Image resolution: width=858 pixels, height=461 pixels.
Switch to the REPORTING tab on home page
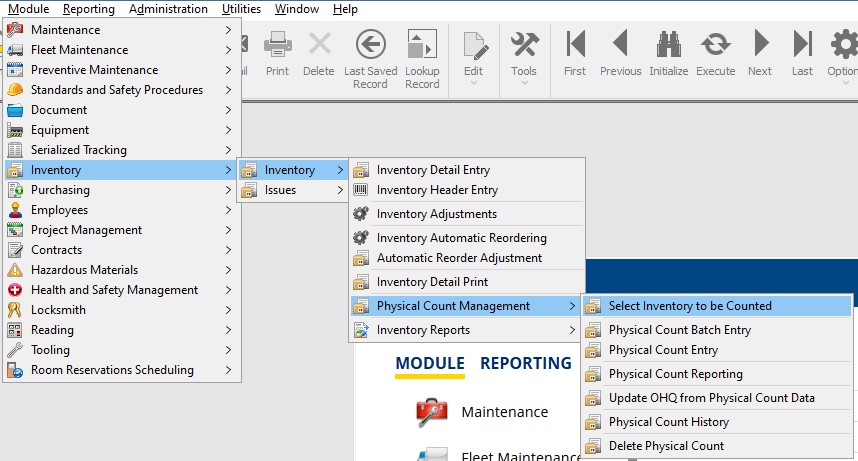click(x=525, y=364)
